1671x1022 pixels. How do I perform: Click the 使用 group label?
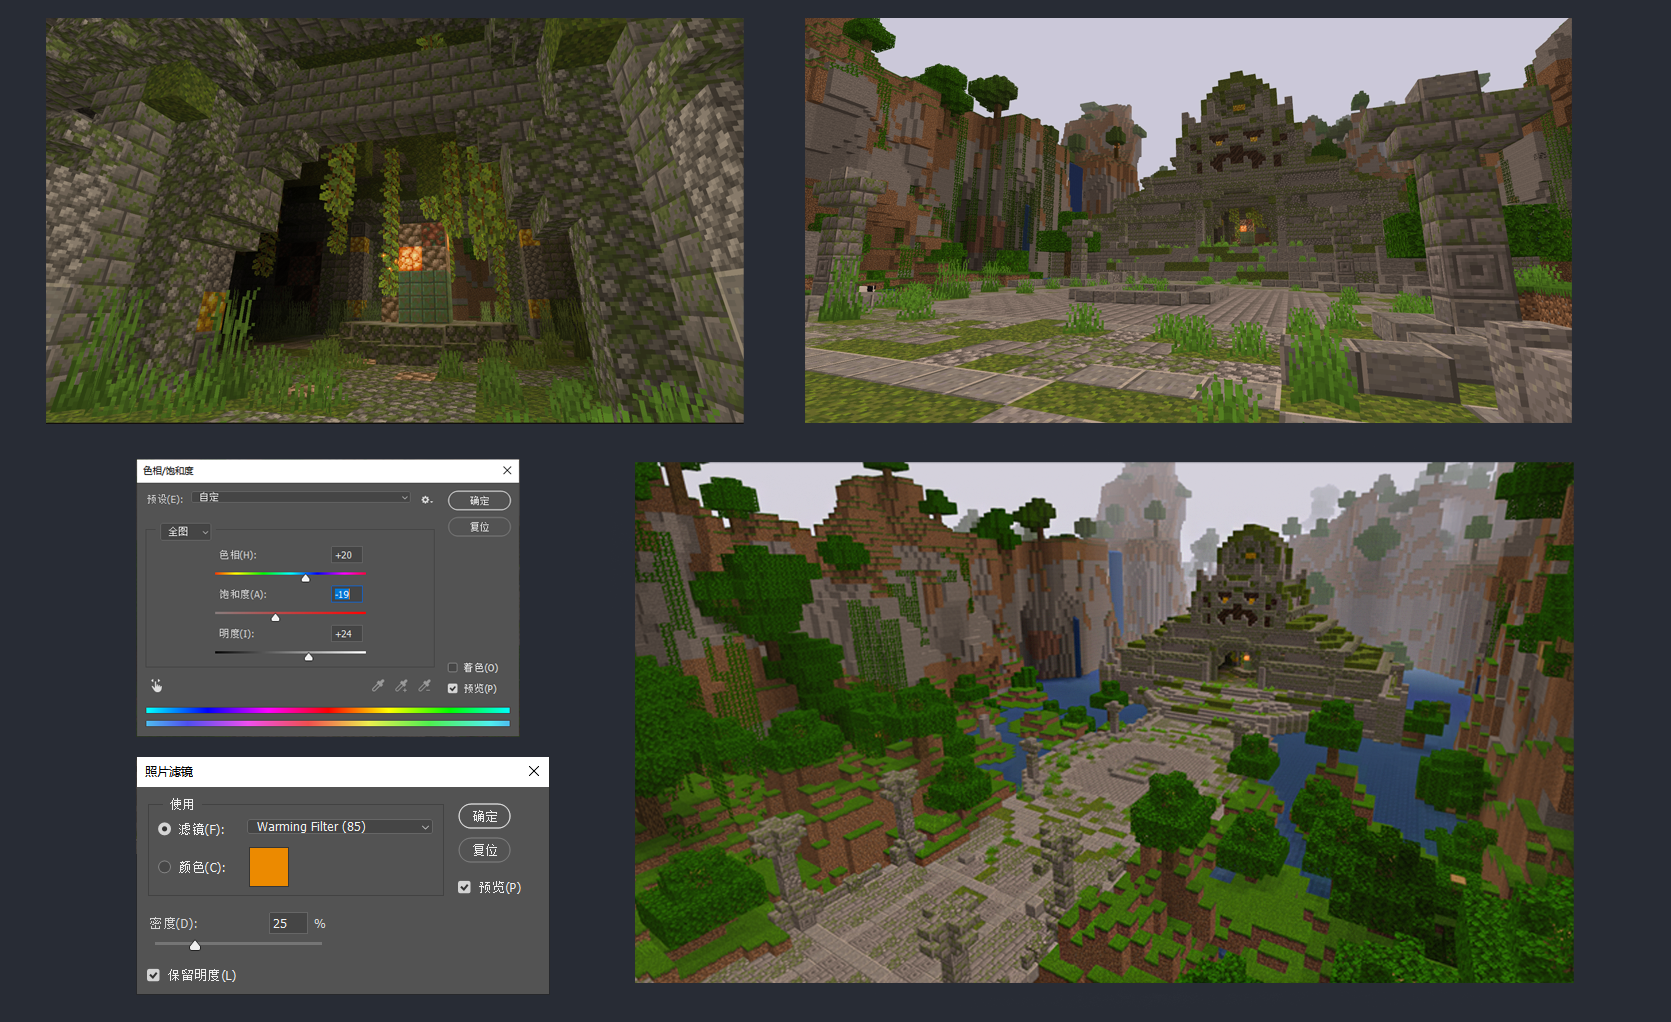tap(182, 804)
